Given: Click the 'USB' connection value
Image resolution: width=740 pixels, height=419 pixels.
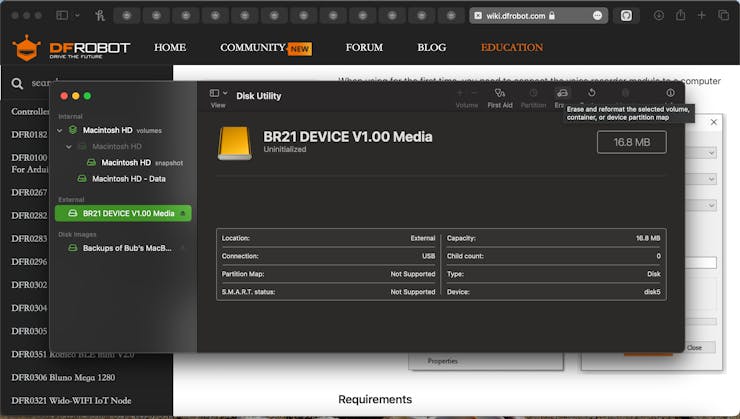Looking at the screenshot, I should pyautogui.click(x=429, y=256).
